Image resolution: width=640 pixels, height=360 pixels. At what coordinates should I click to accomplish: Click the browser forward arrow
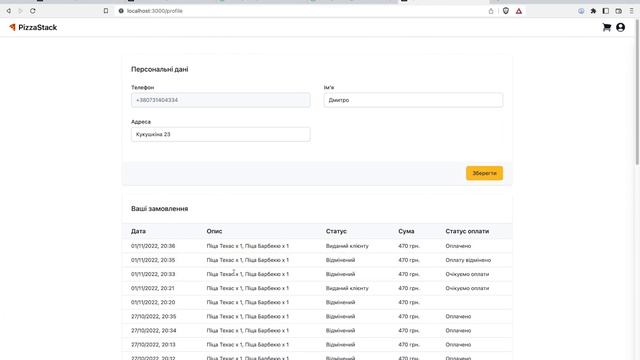pos(20,11)
